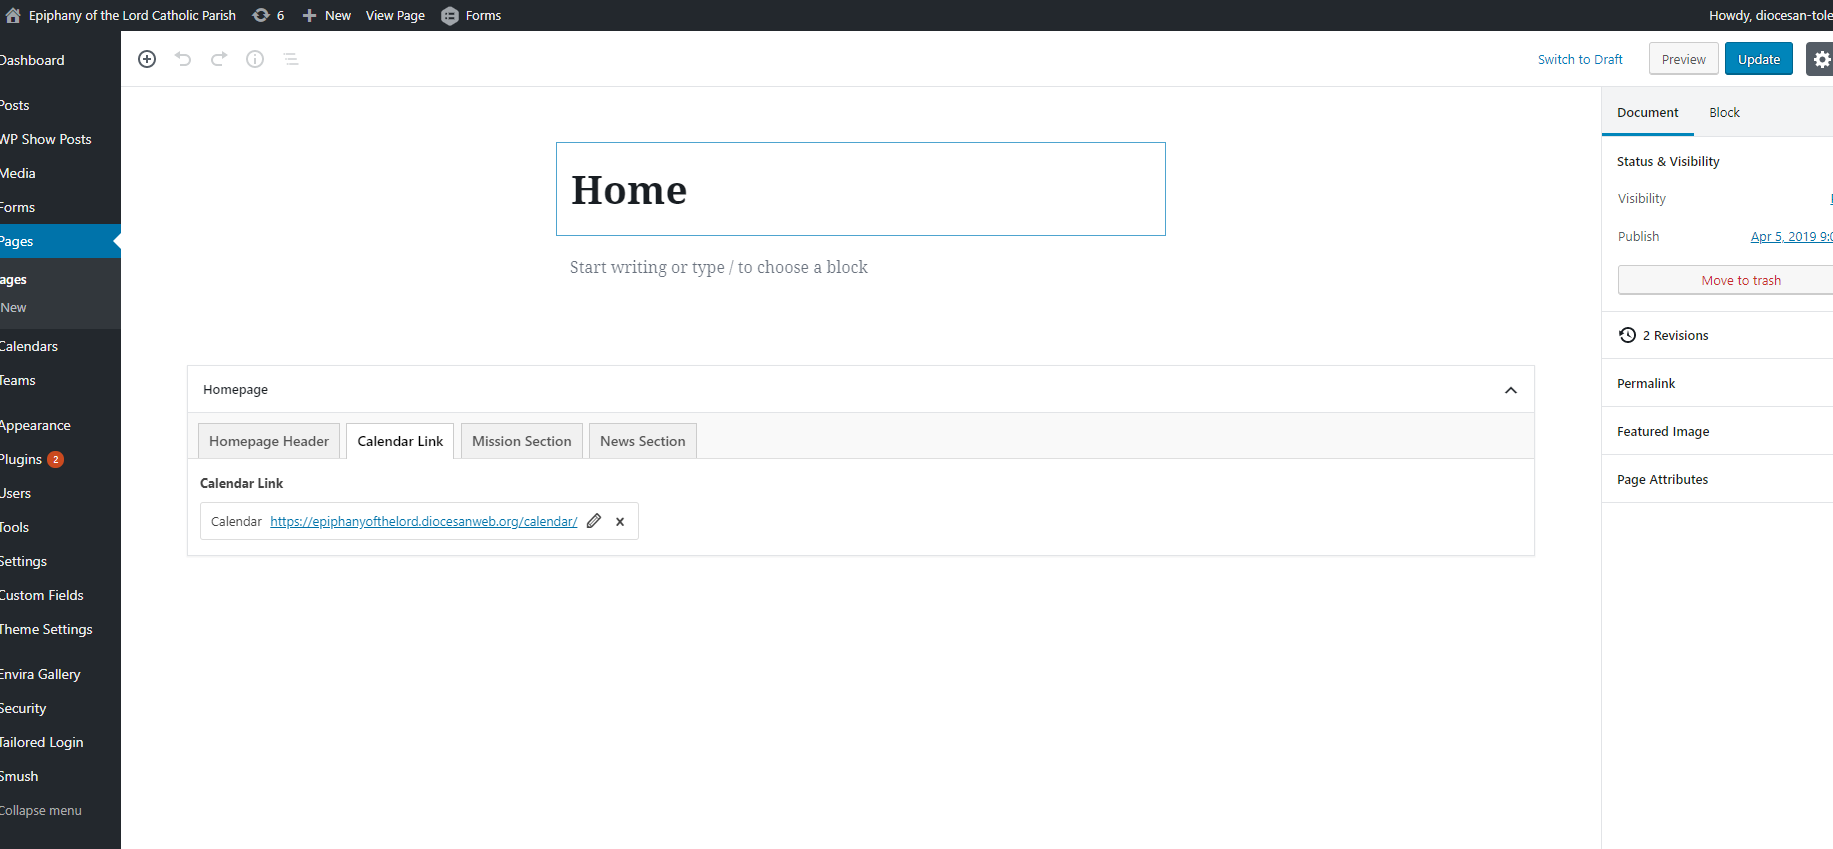Remove the Calendar link with X icon

click(620, 521)
